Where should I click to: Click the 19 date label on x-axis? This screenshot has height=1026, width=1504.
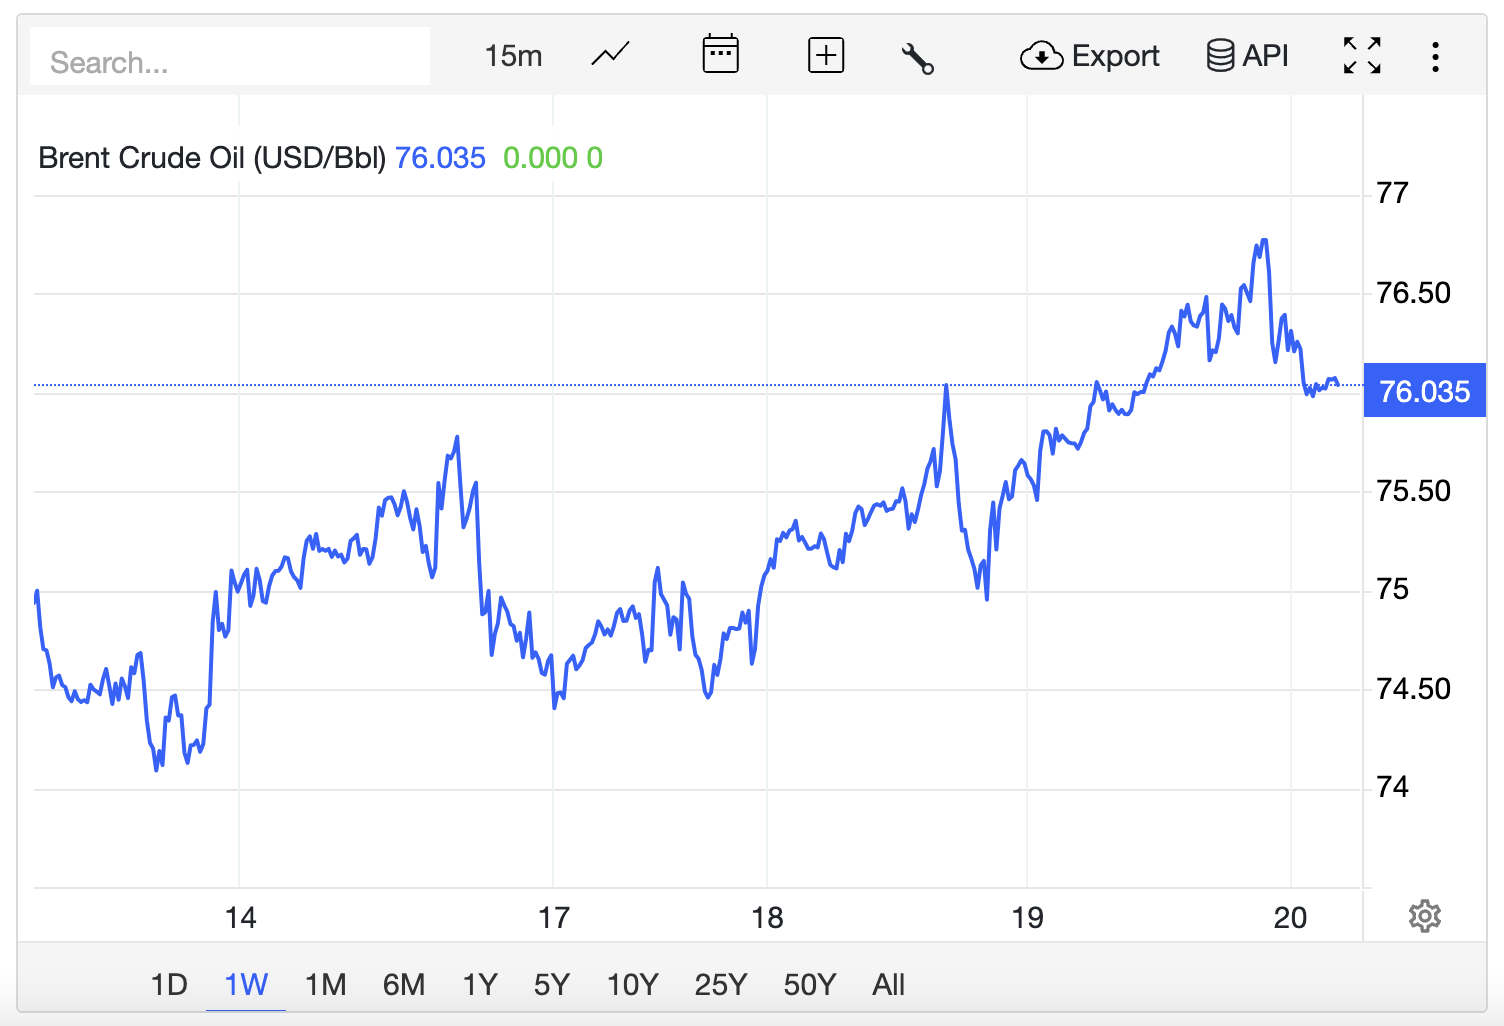click(x=1027, y=918)
